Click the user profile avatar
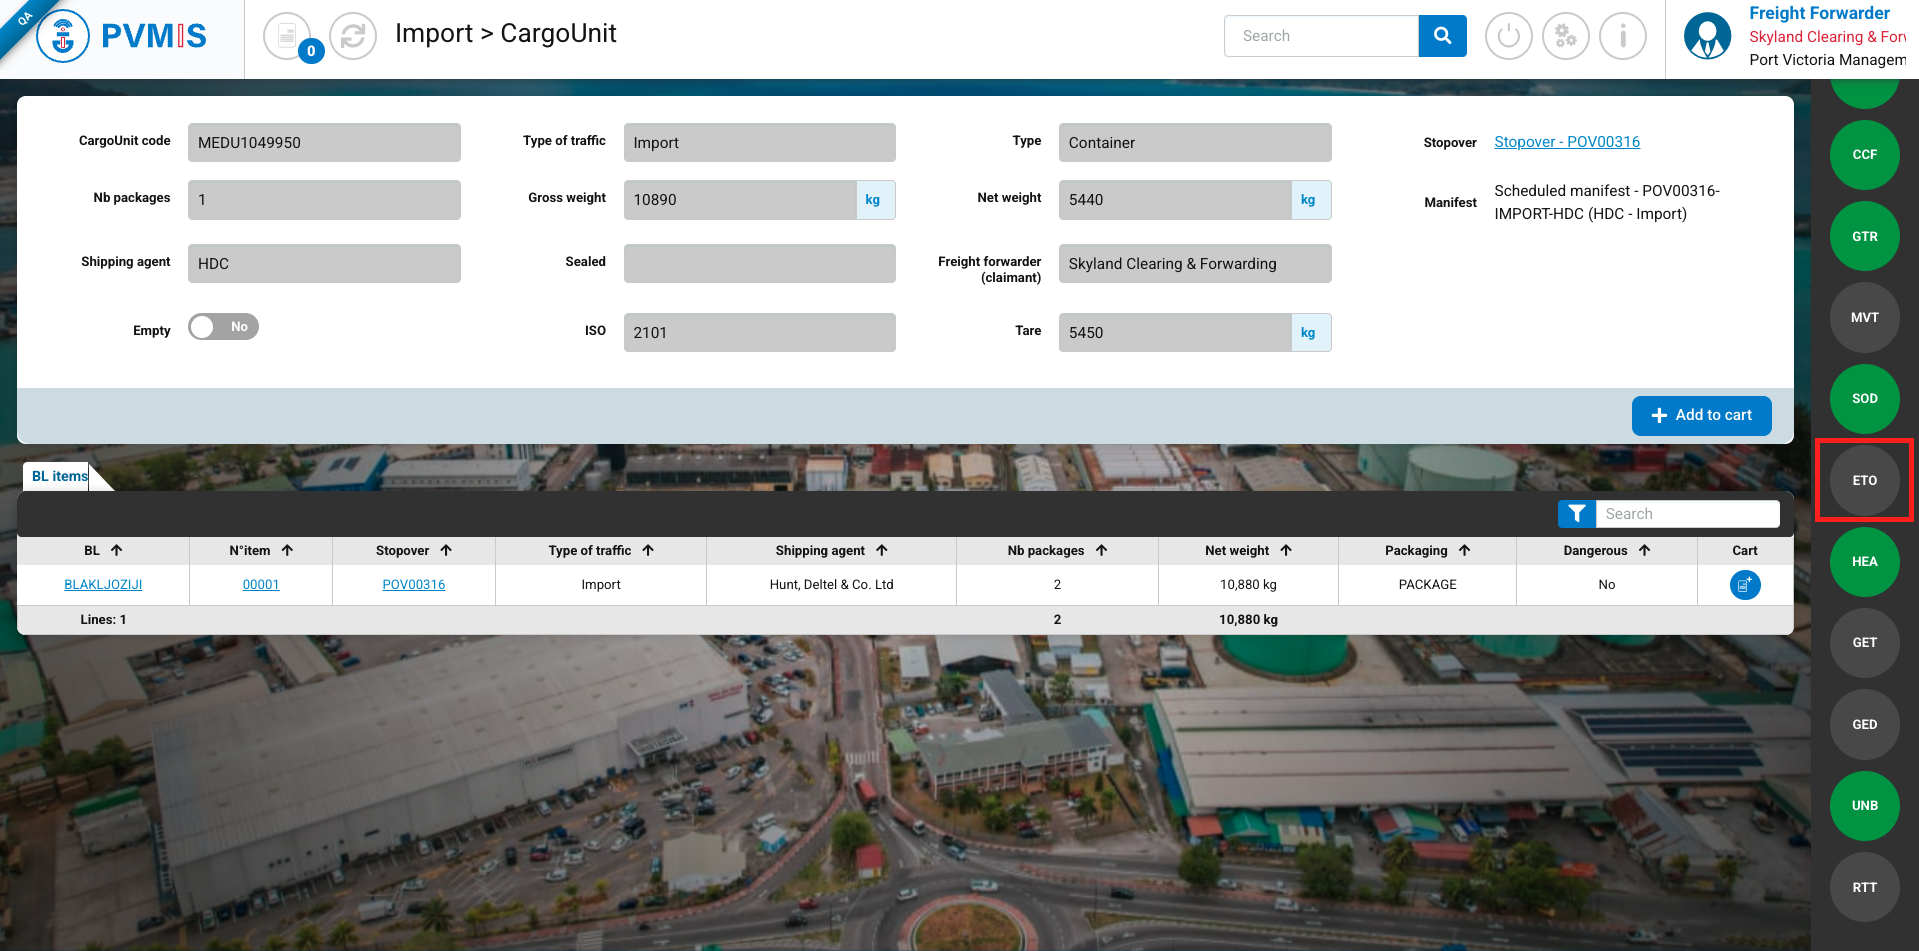Screen dimensions: 1919x951 (x=1707, y=37)
